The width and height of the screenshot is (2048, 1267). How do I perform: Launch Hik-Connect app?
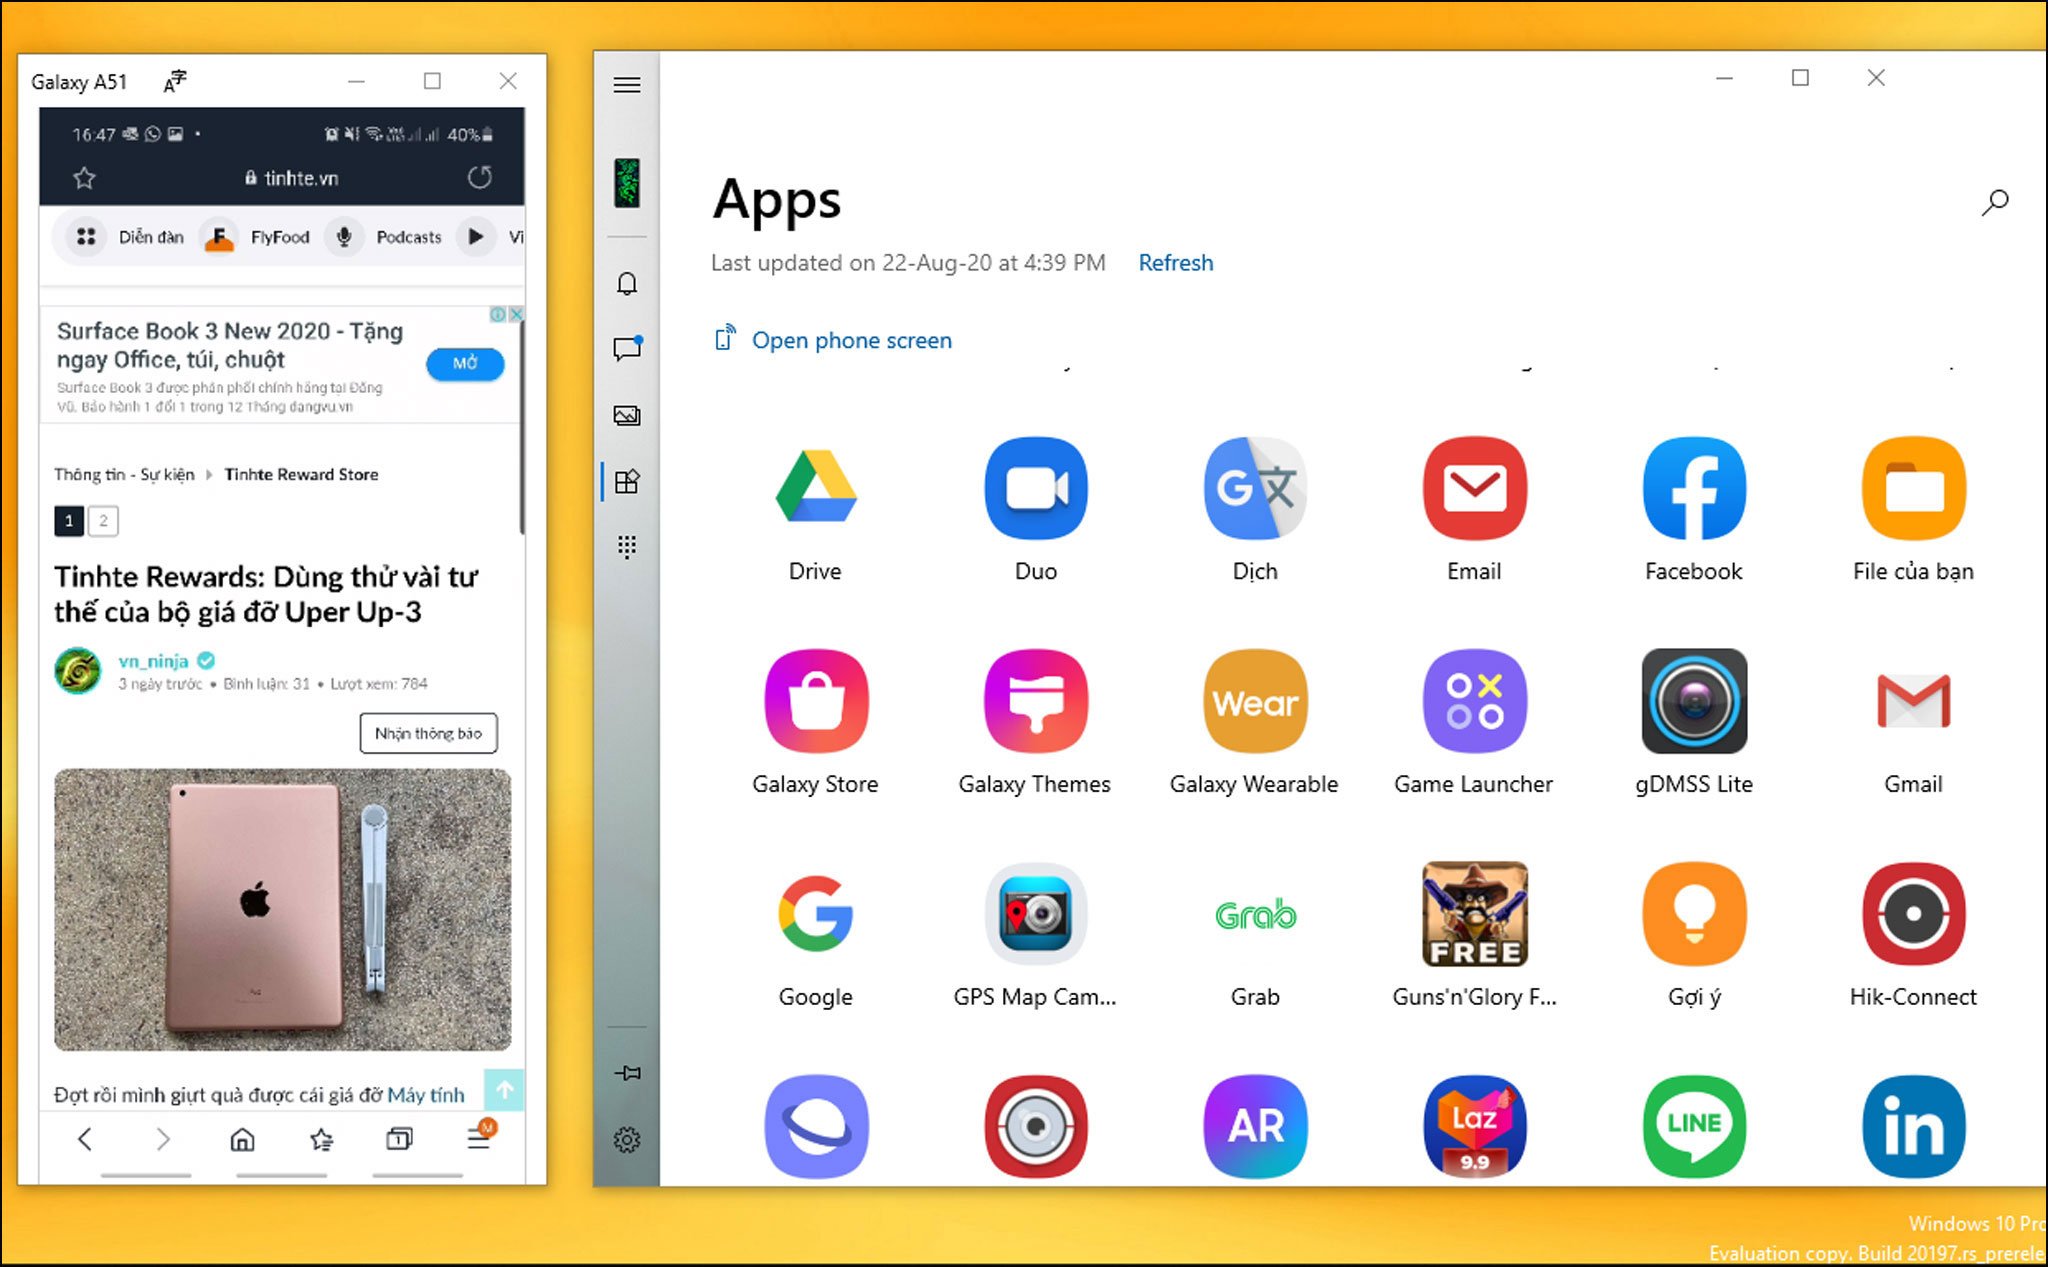(1914, 914)
